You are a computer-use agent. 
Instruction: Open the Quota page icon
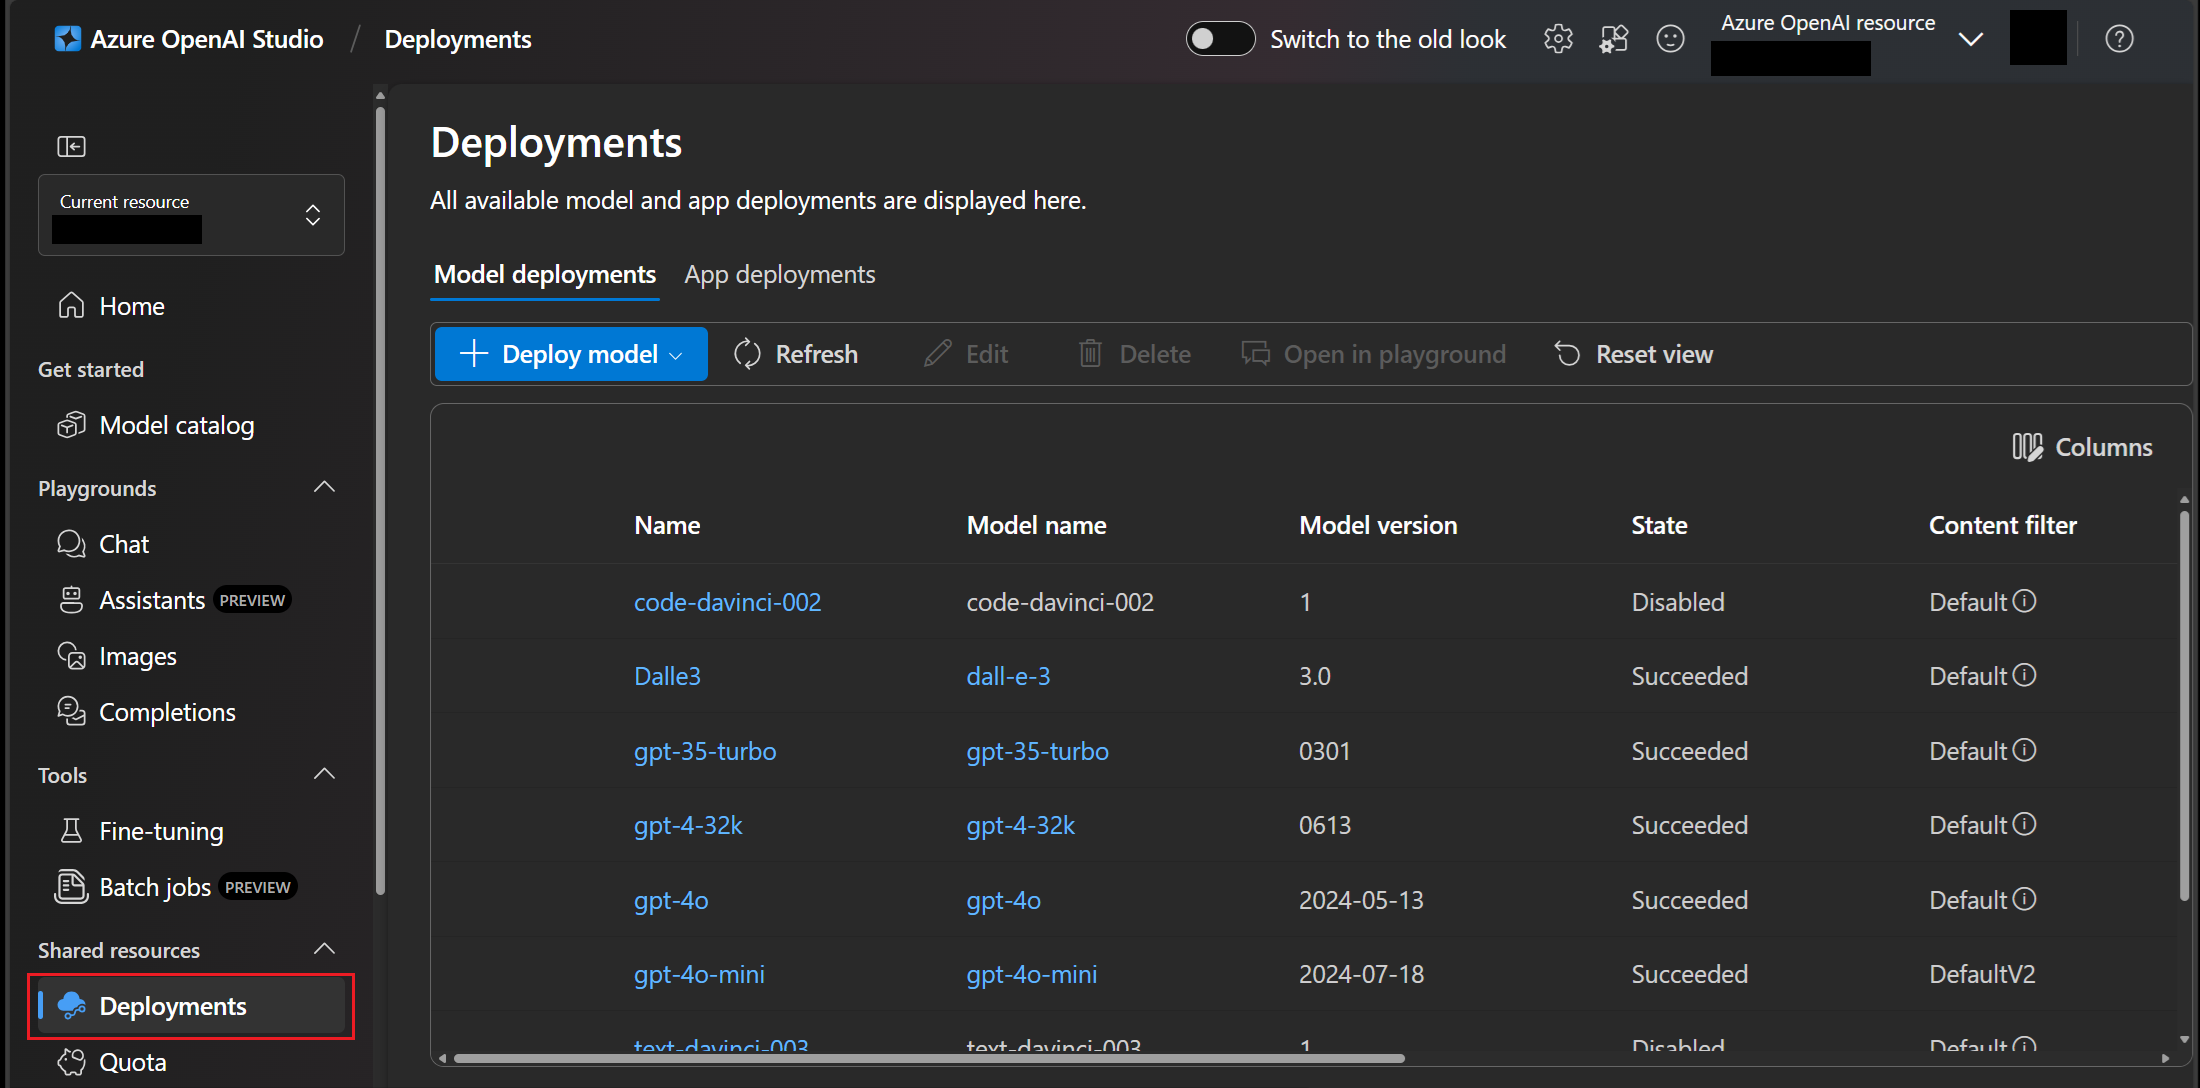(71, 1061)
